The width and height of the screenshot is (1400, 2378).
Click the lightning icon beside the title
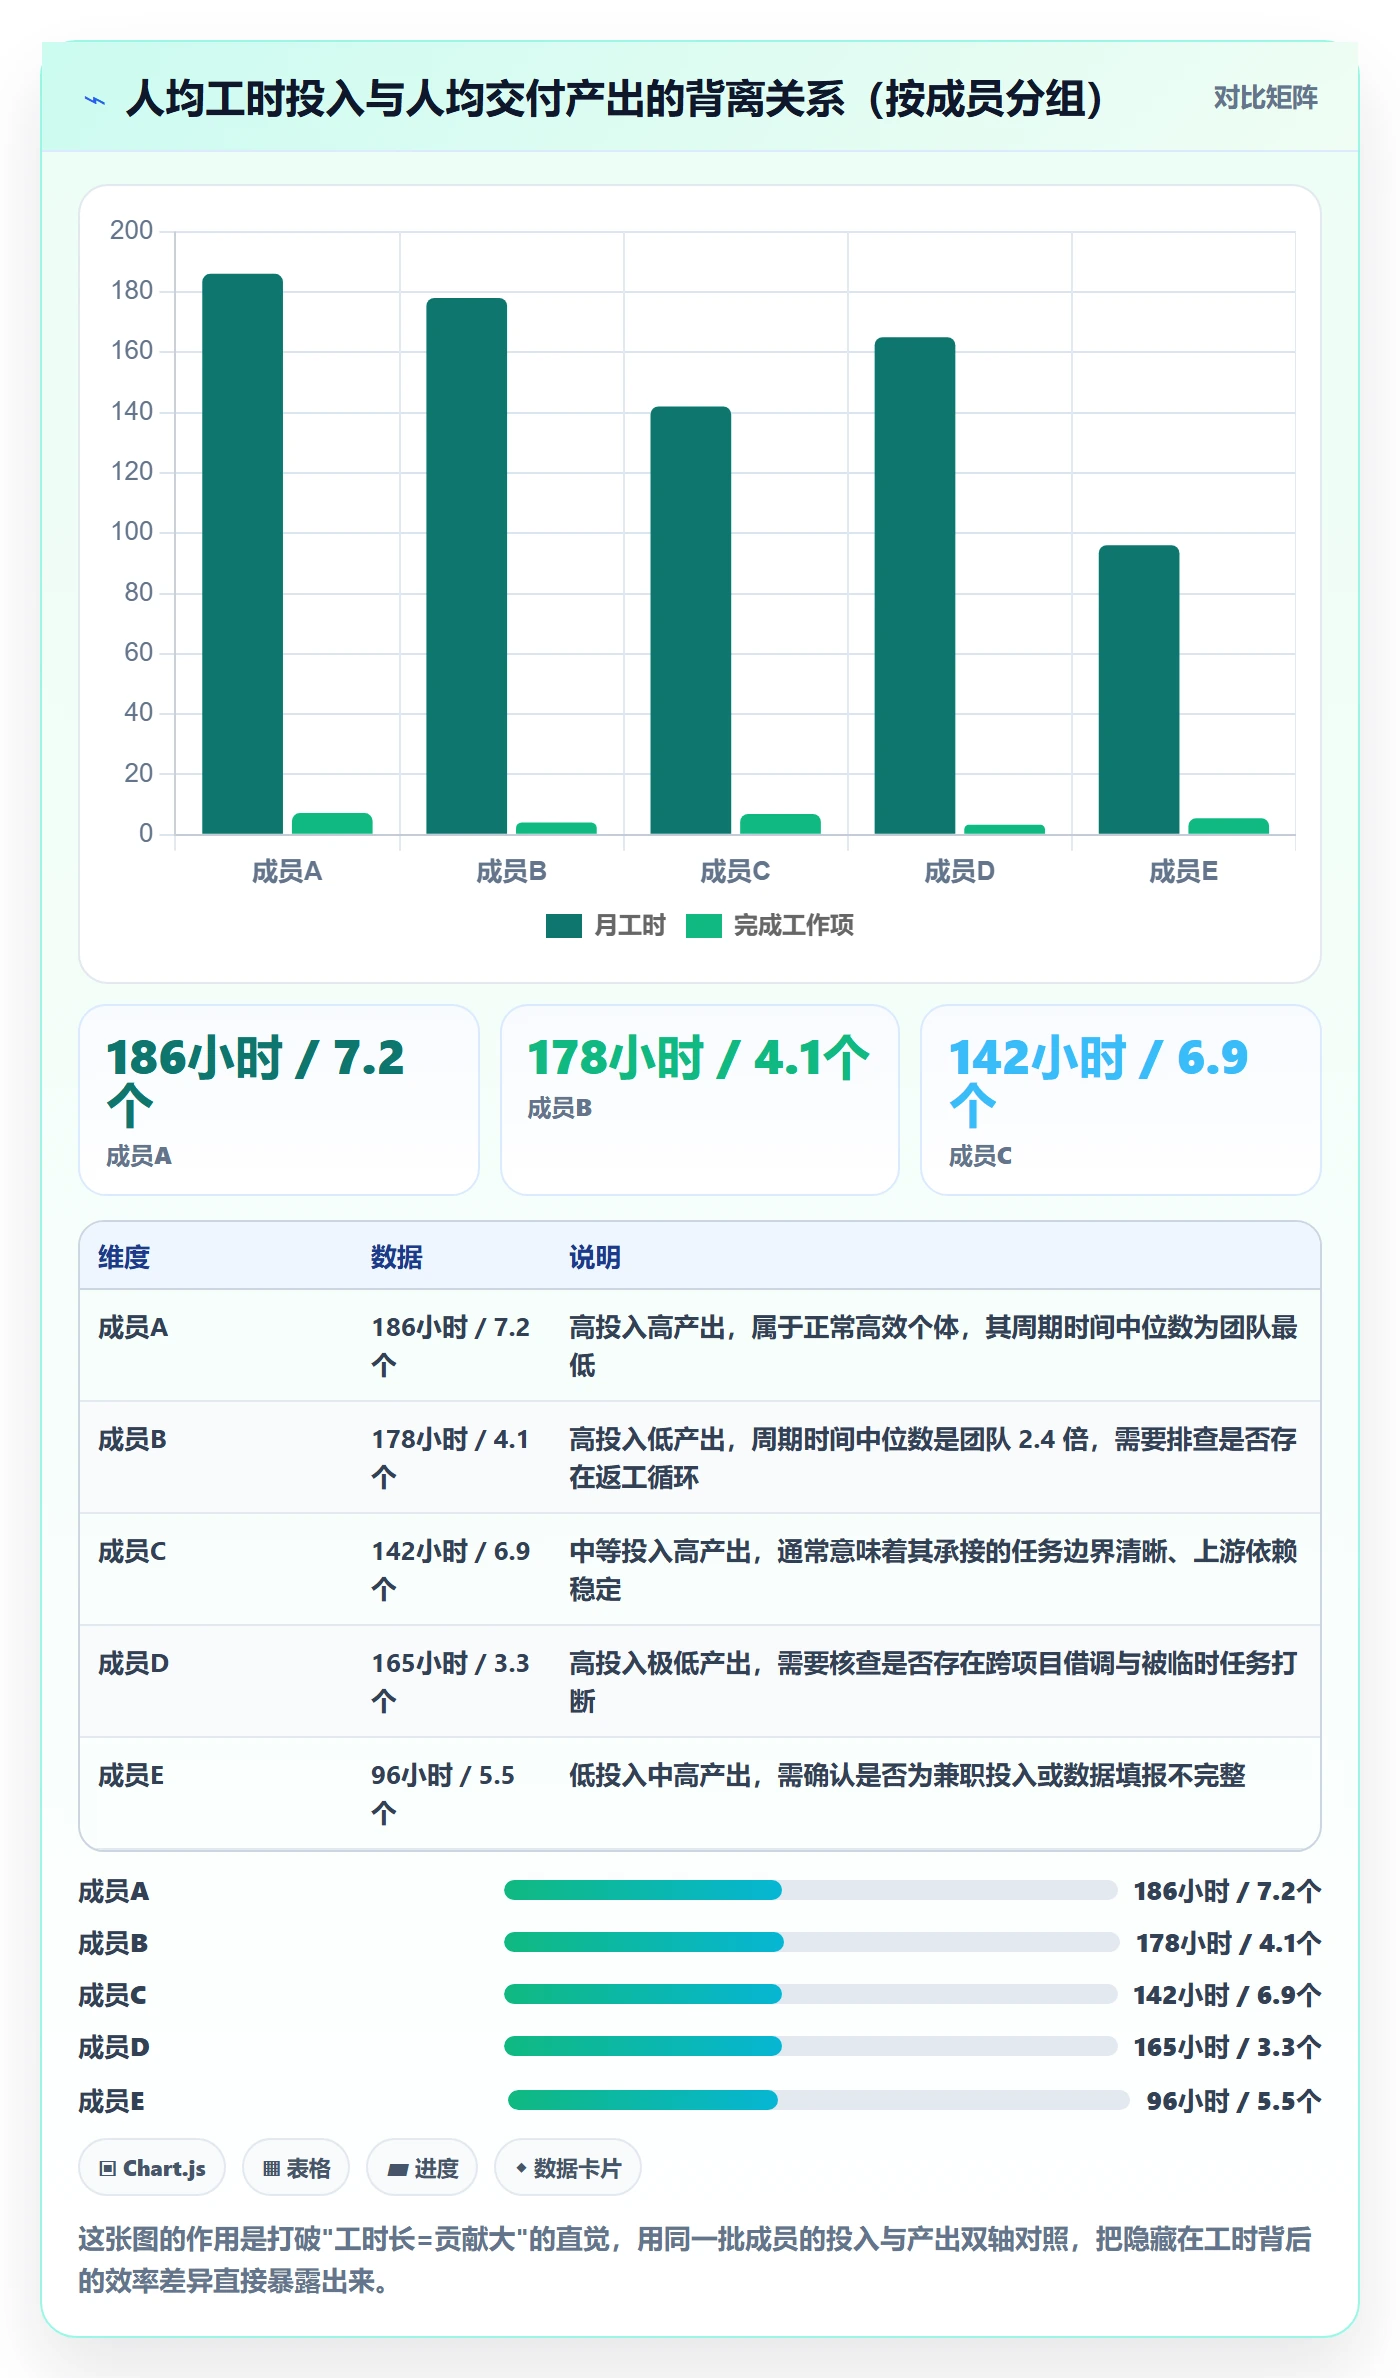click(x=95, y=100)
